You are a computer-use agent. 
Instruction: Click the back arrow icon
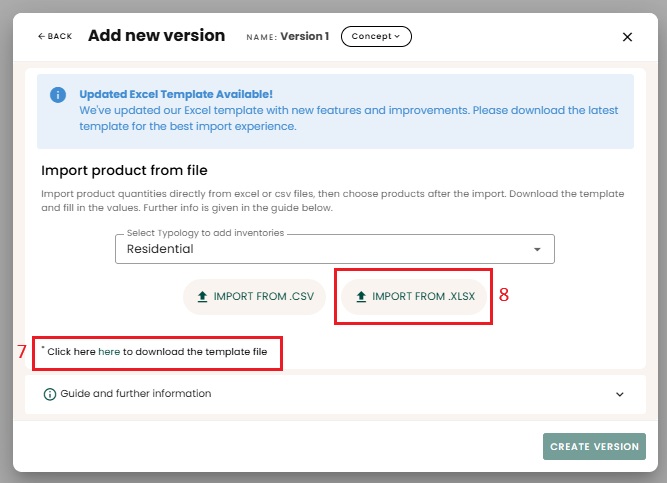click(41, 36)
